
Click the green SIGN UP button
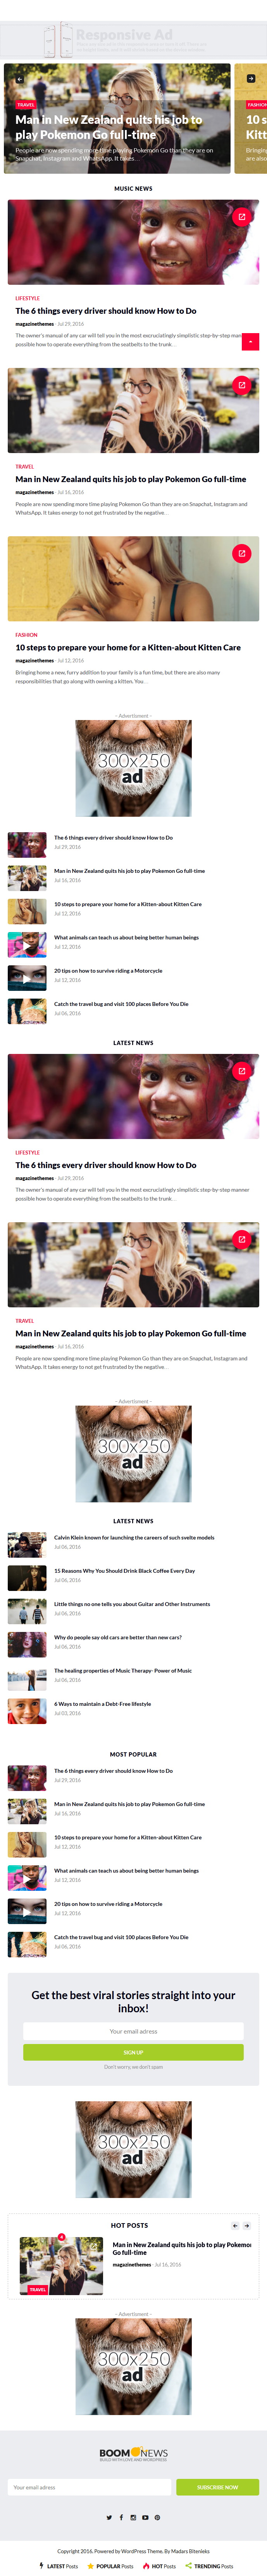[x=133, y=2052]
